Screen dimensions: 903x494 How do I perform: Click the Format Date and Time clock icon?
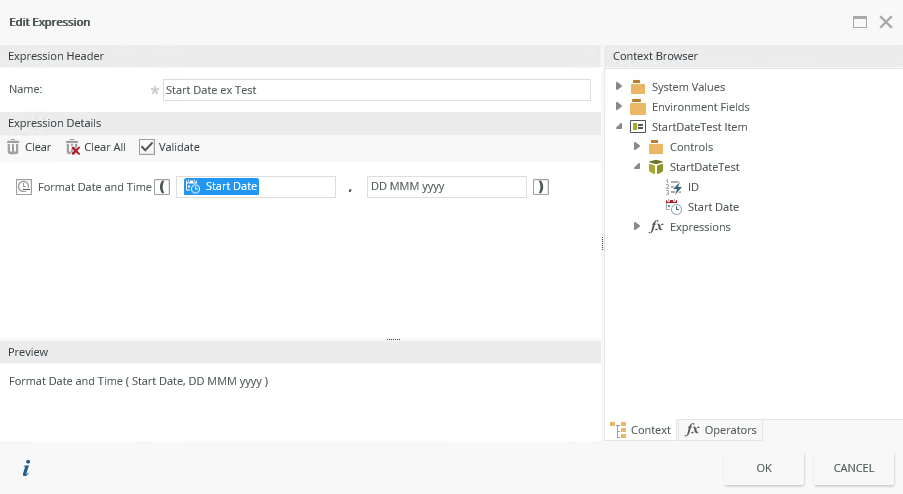[x=25, y=187]
